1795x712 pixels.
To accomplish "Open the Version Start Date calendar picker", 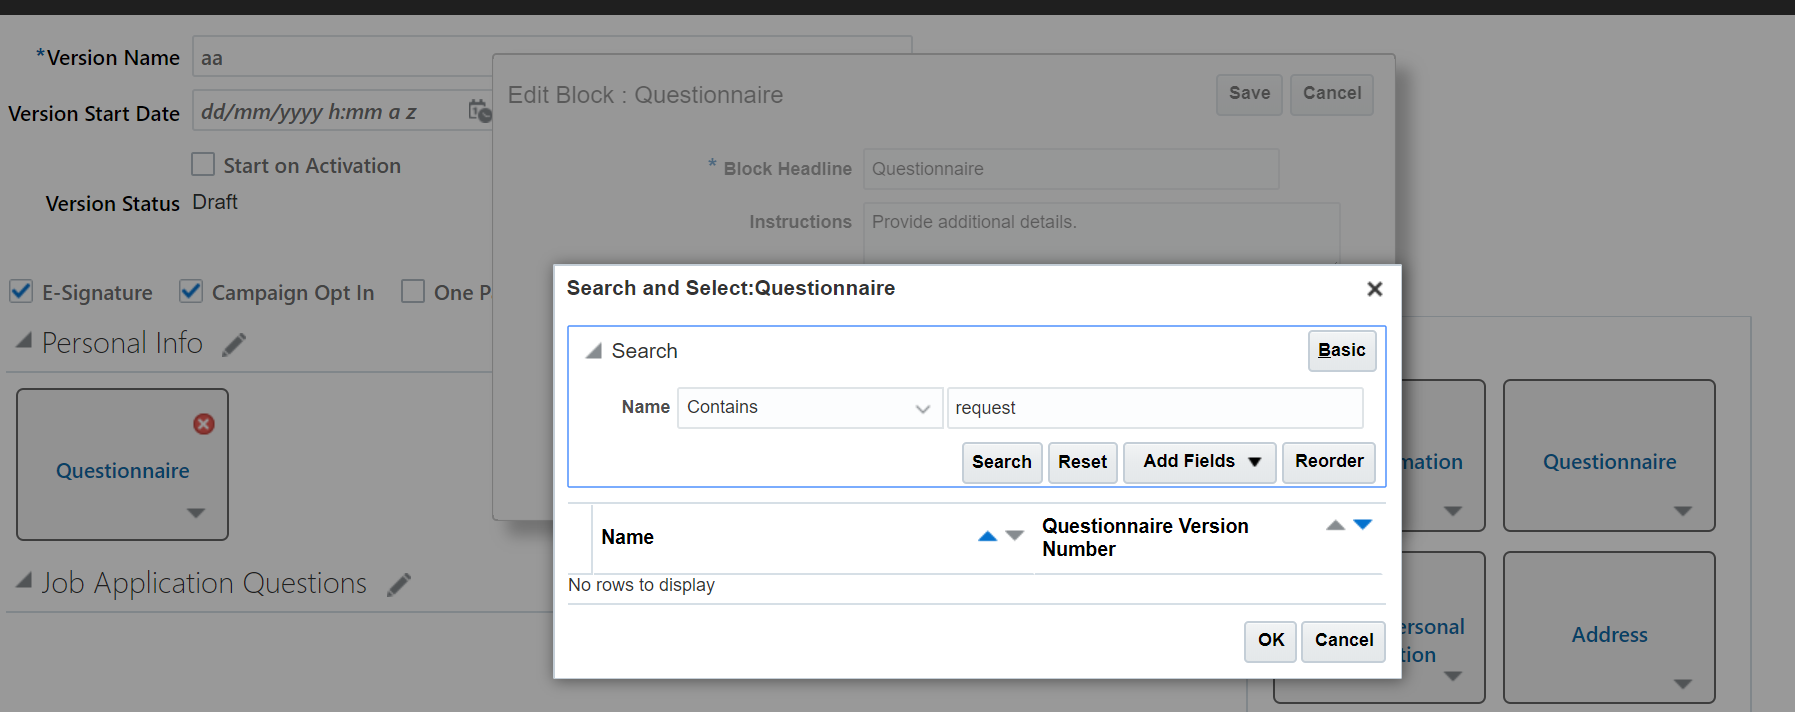I will coord(480,111).
